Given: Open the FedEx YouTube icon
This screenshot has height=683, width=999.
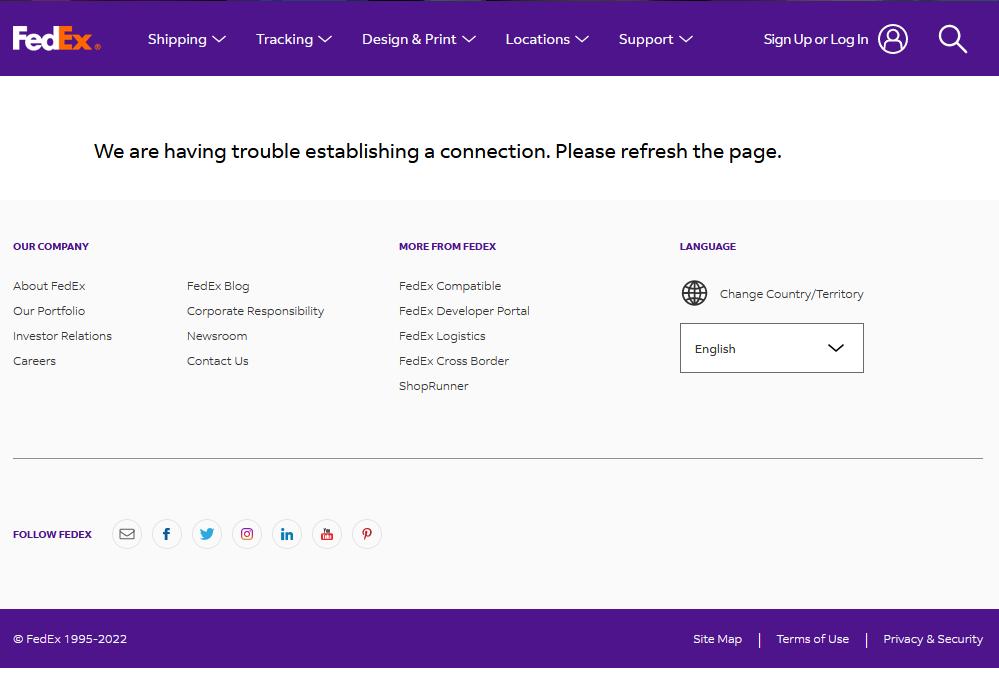Looking at the screenshot, I should tap(327, 534).
